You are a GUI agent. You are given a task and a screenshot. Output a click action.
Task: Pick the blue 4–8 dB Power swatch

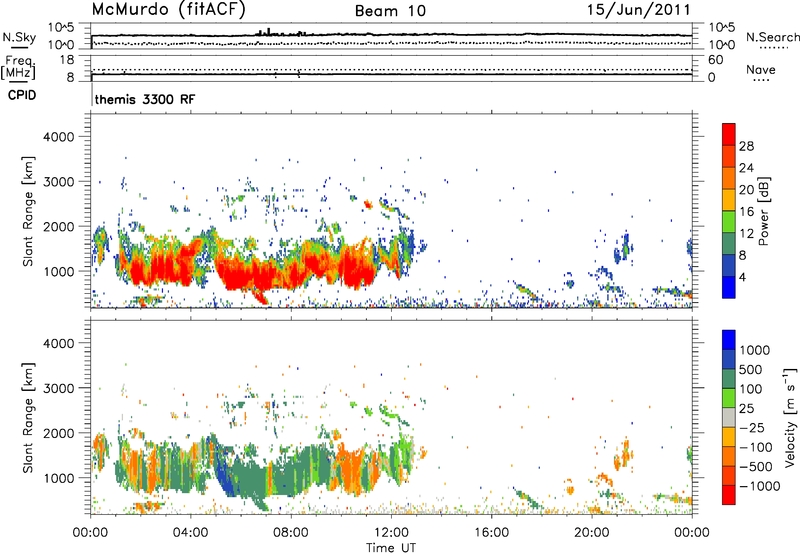point(729,265)
